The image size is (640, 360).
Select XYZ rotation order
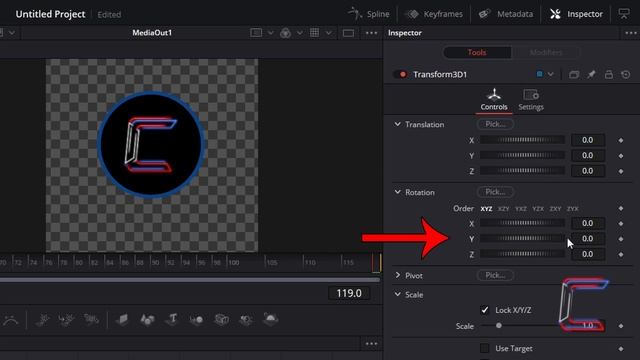[486, 209]
